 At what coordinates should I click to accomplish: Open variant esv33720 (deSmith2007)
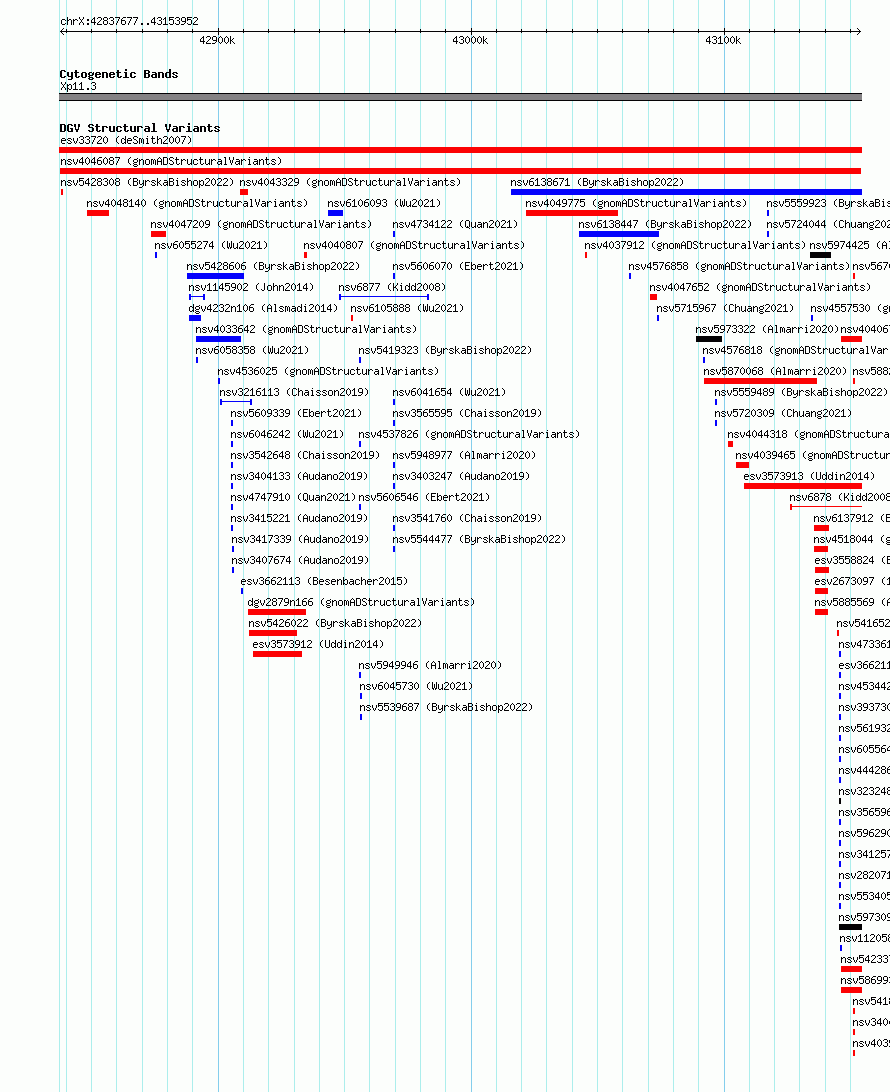(x=126, y=140)
